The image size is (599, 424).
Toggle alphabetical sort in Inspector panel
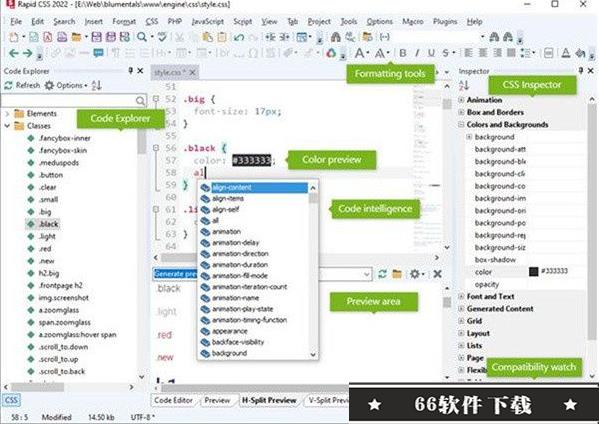coord(464,85)
